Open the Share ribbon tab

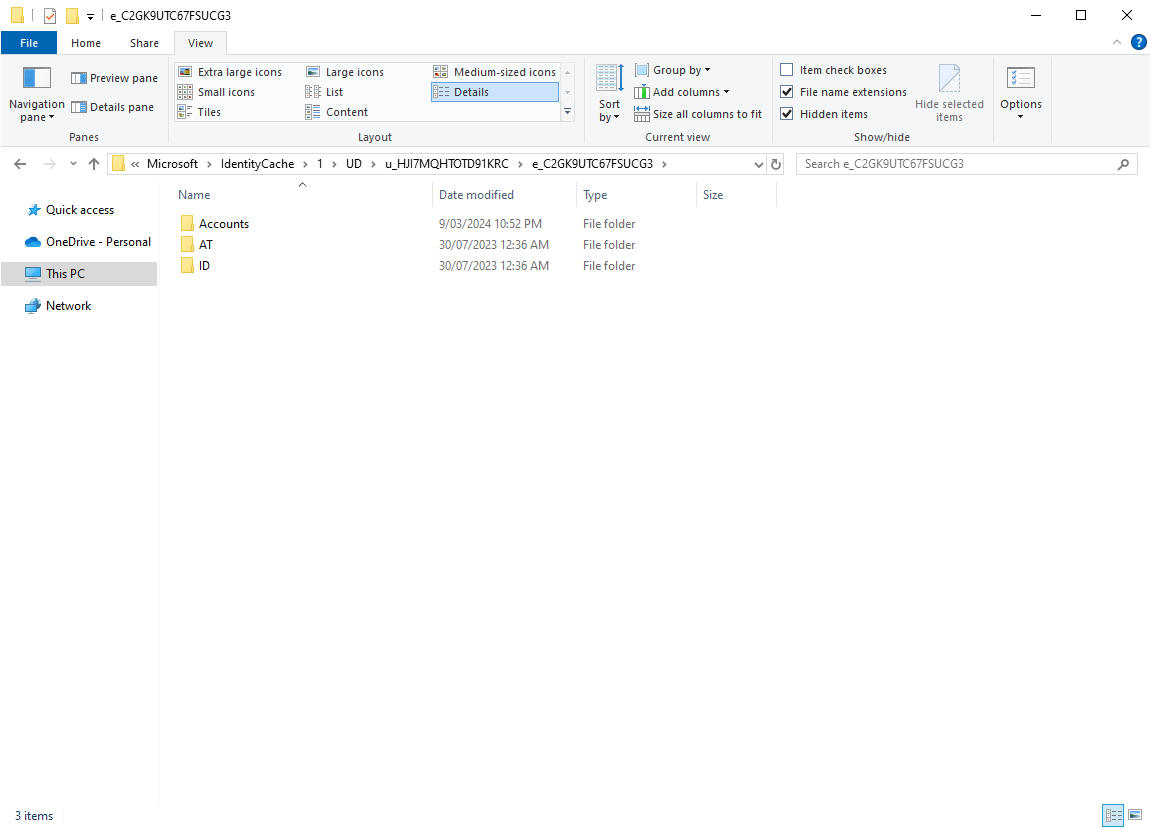(x=144, y=43)
